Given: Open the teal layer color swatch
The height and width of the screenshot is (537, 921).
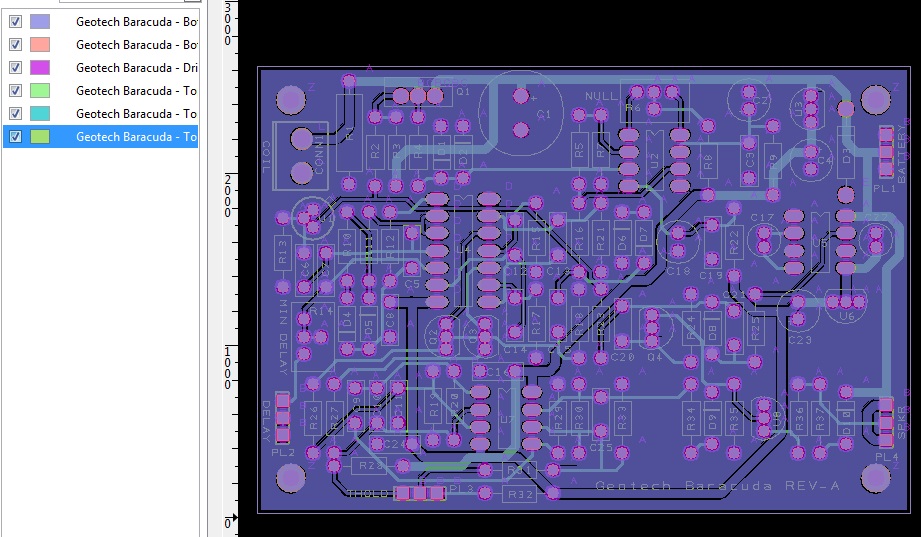Looking at the screenshot, I should point(40,113).
